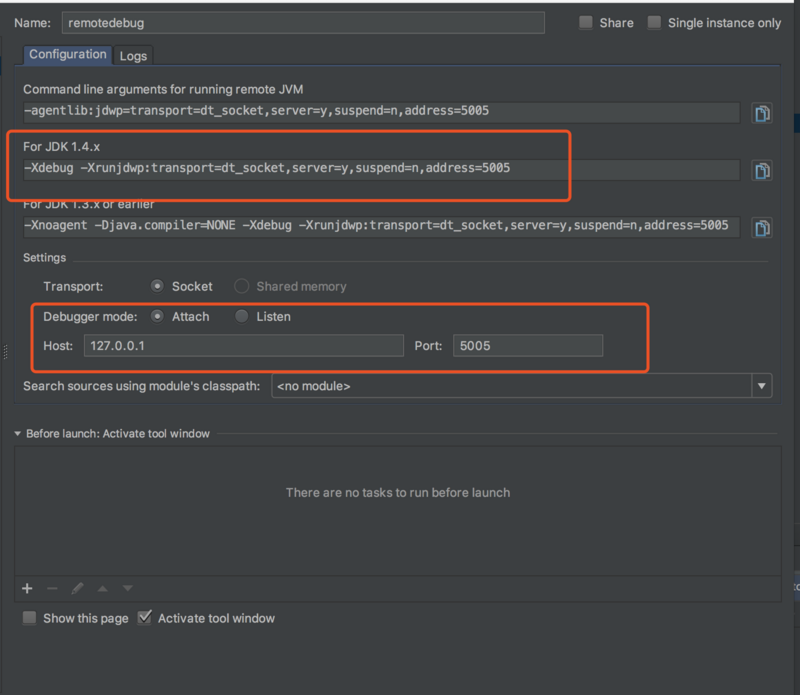The height and width of the screenshot is (695, 800).
Task: Switch to the Logs tab
Action: 132,55
